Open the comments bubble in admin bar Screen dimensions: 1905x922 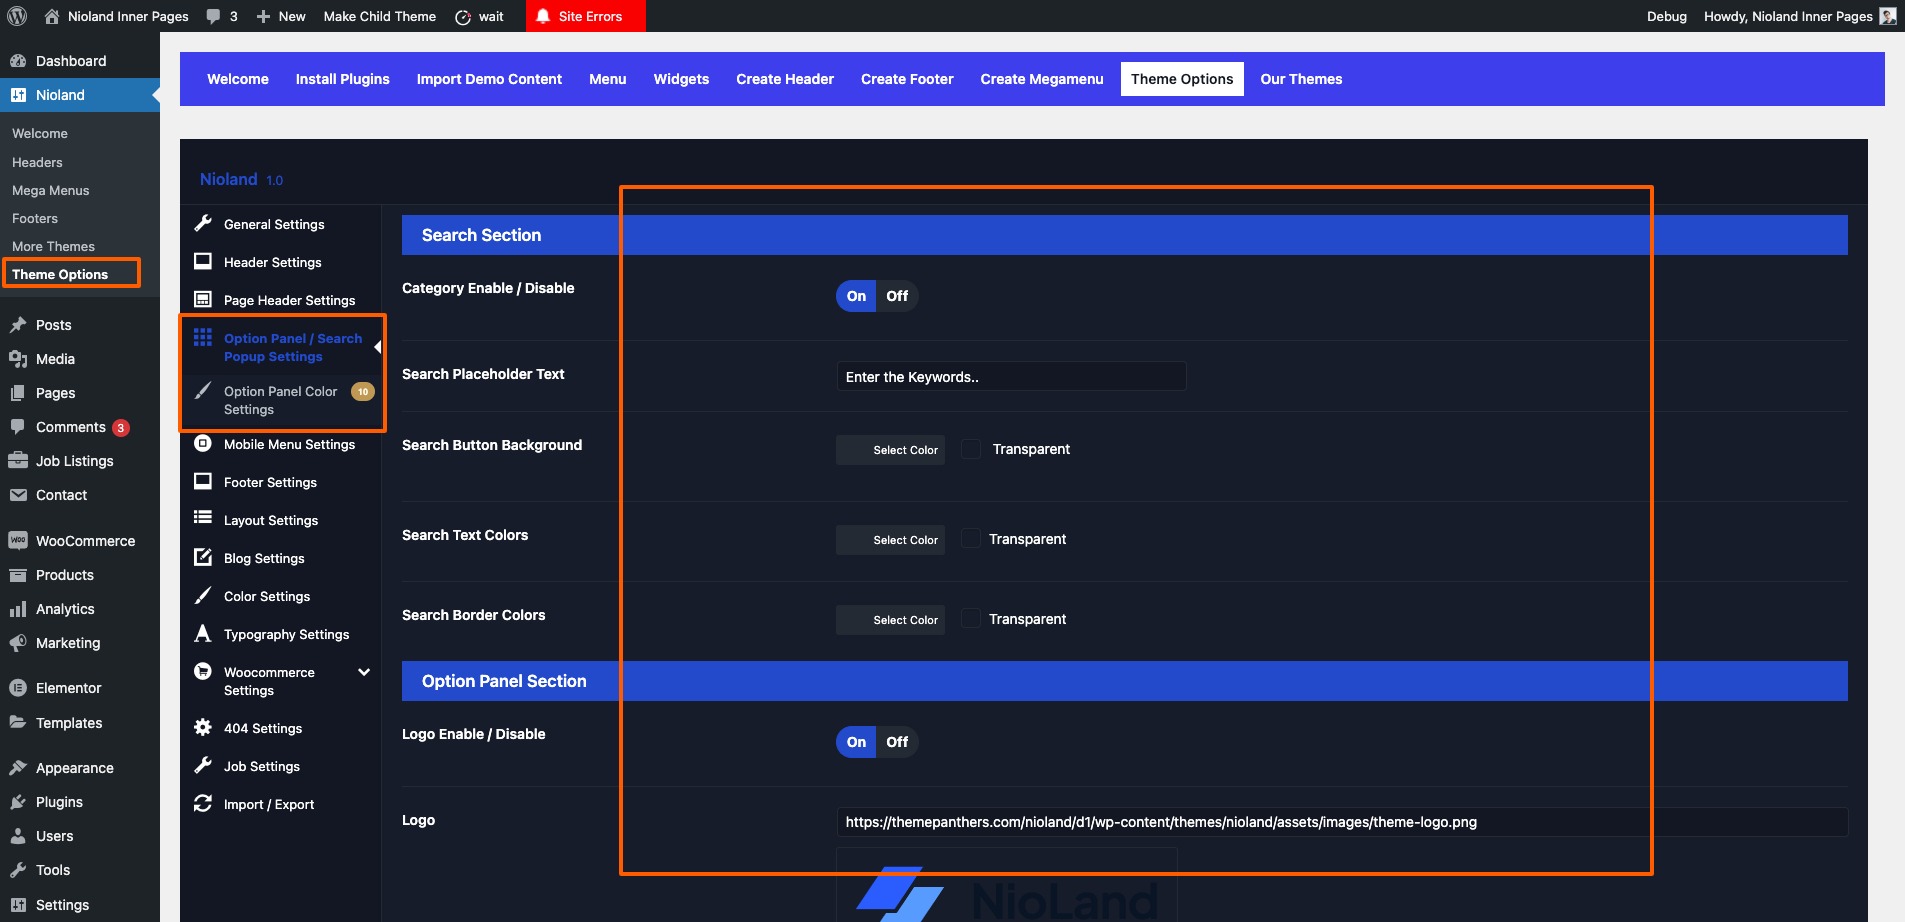tap(221, 16)
